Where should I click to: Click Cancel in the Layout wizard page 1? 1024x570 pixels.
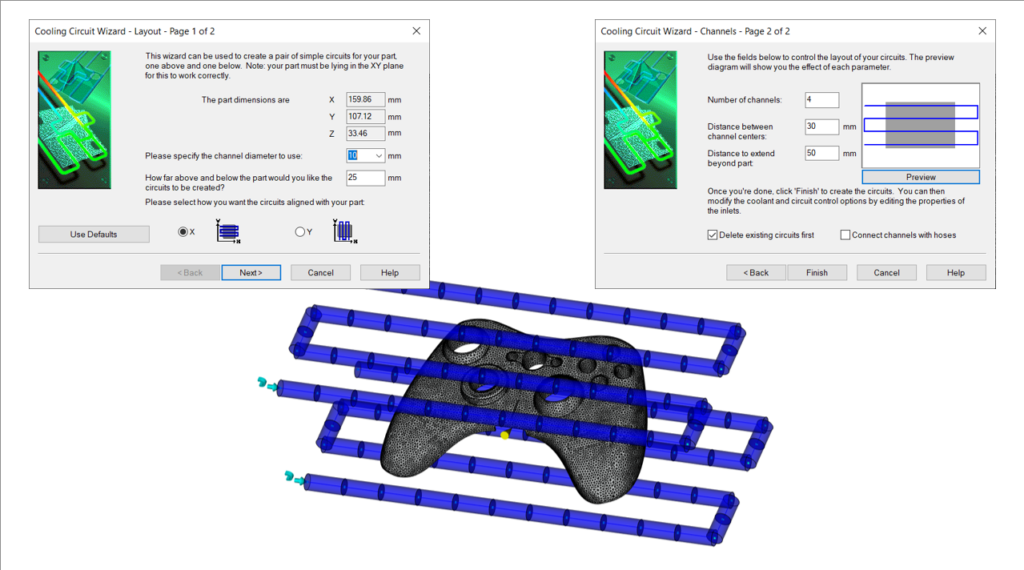click(321, 273)
